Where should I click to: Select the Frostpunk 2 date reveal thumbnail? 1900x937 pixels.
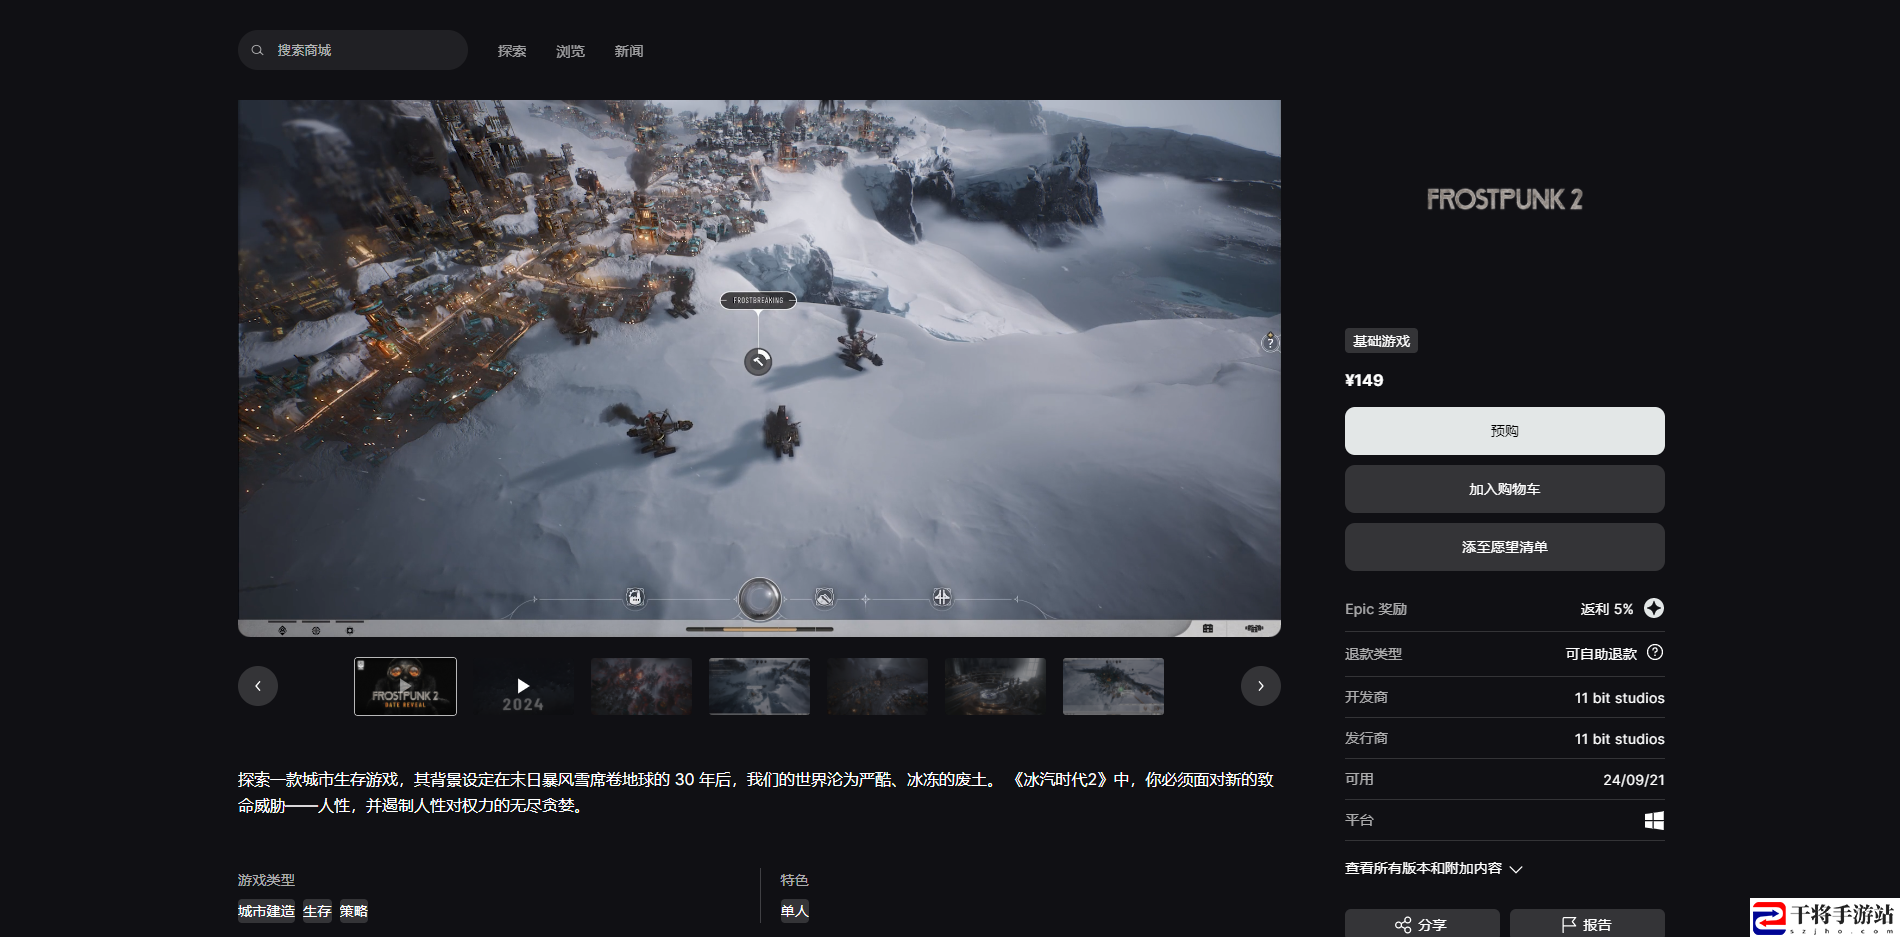point(405,686)
